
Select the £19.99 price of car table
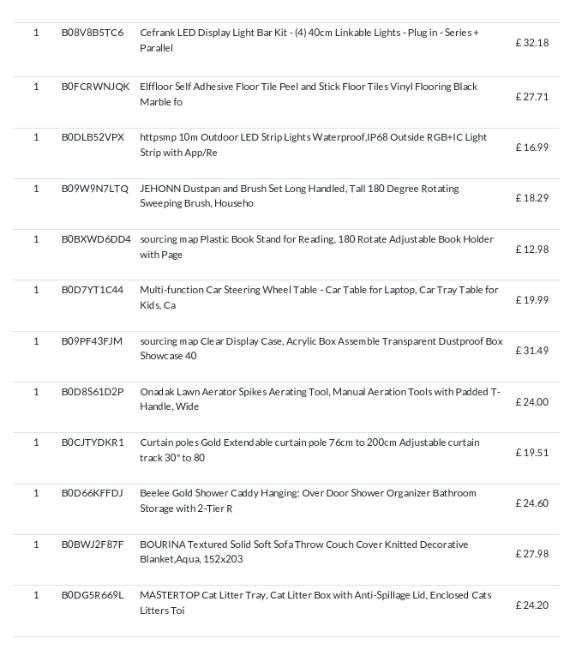532,300
